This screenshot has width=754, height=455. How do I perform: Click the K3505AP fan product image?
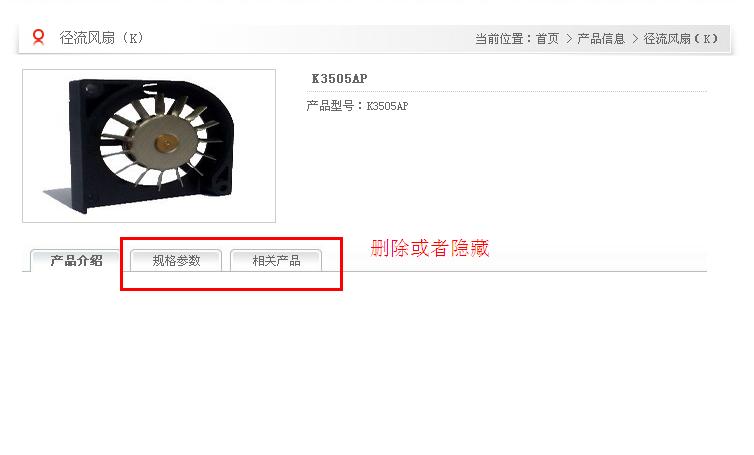[149, 146]
